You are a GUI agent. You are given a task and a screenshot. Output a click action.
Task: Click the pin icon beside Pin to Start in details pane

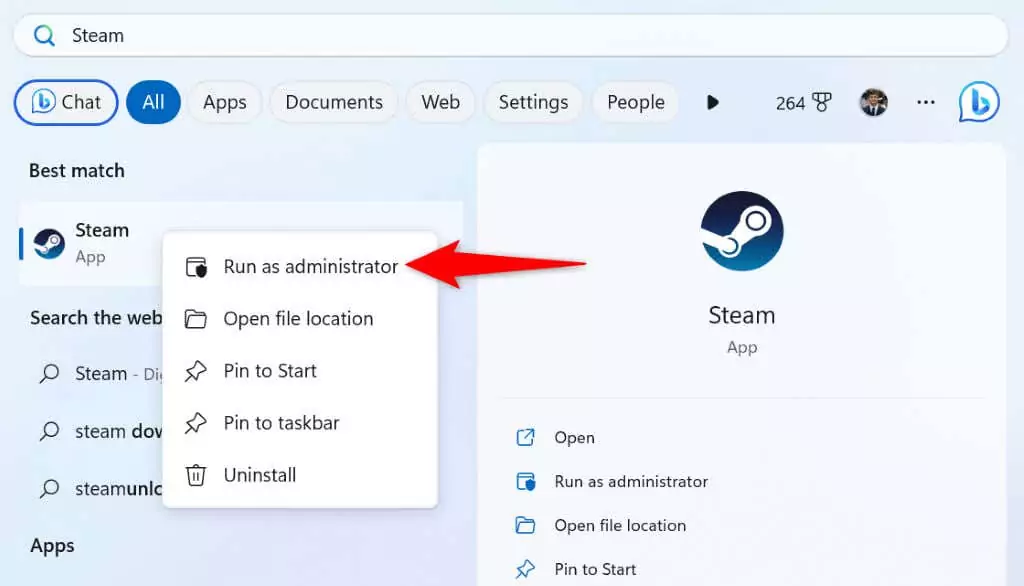[x=525, y=569]
